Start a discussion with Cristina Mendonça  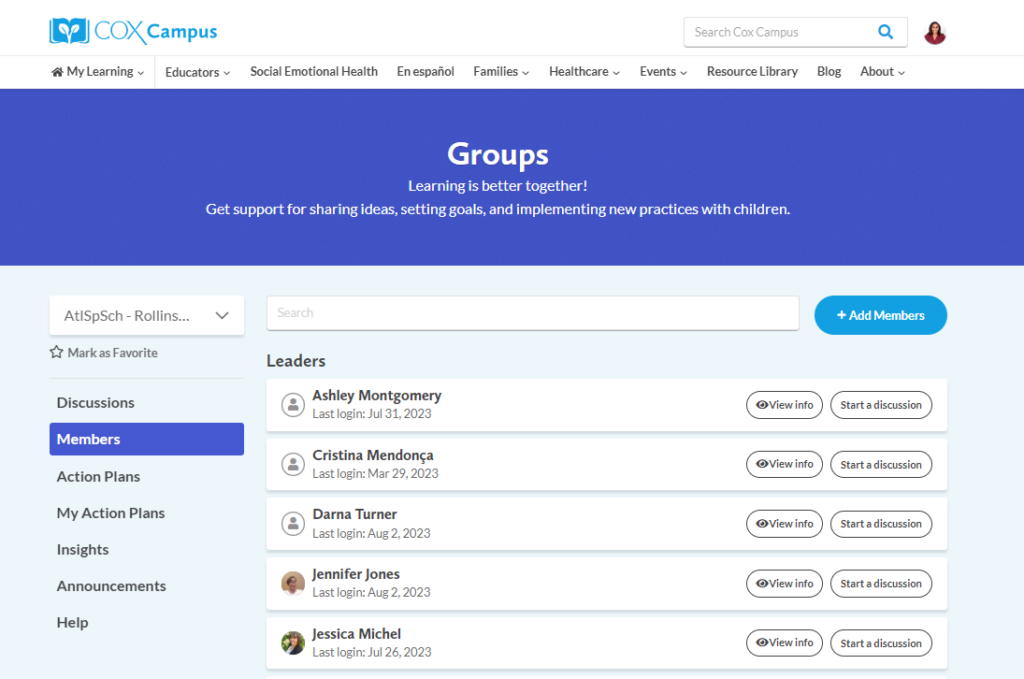coord(881,464)
